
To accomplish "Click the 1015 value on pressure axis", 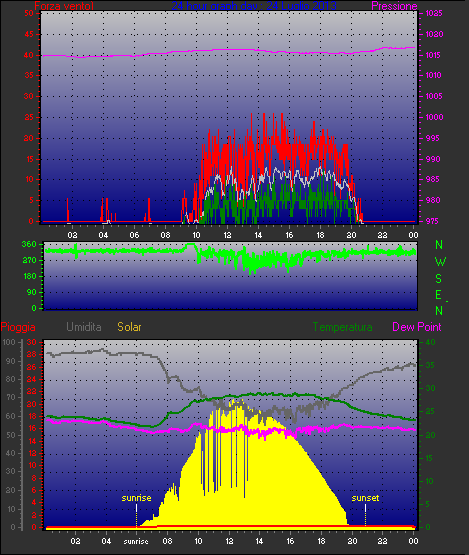I will tap(434, 55).
